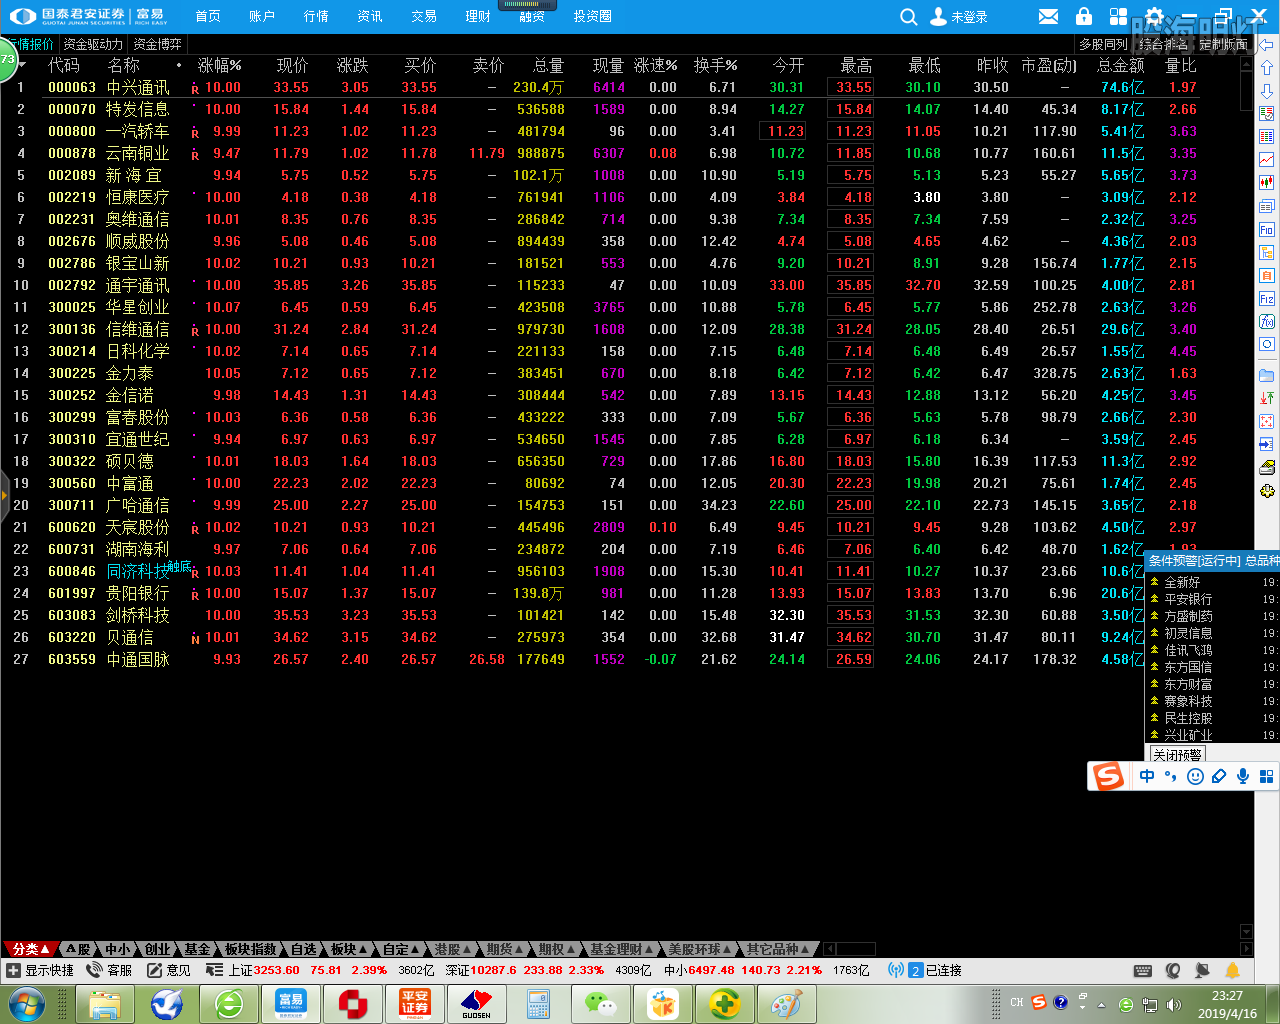Open the Sogou emoji smiley icon
The height and width of the screenshot is (1024, 1280).
click(1195, 776)
